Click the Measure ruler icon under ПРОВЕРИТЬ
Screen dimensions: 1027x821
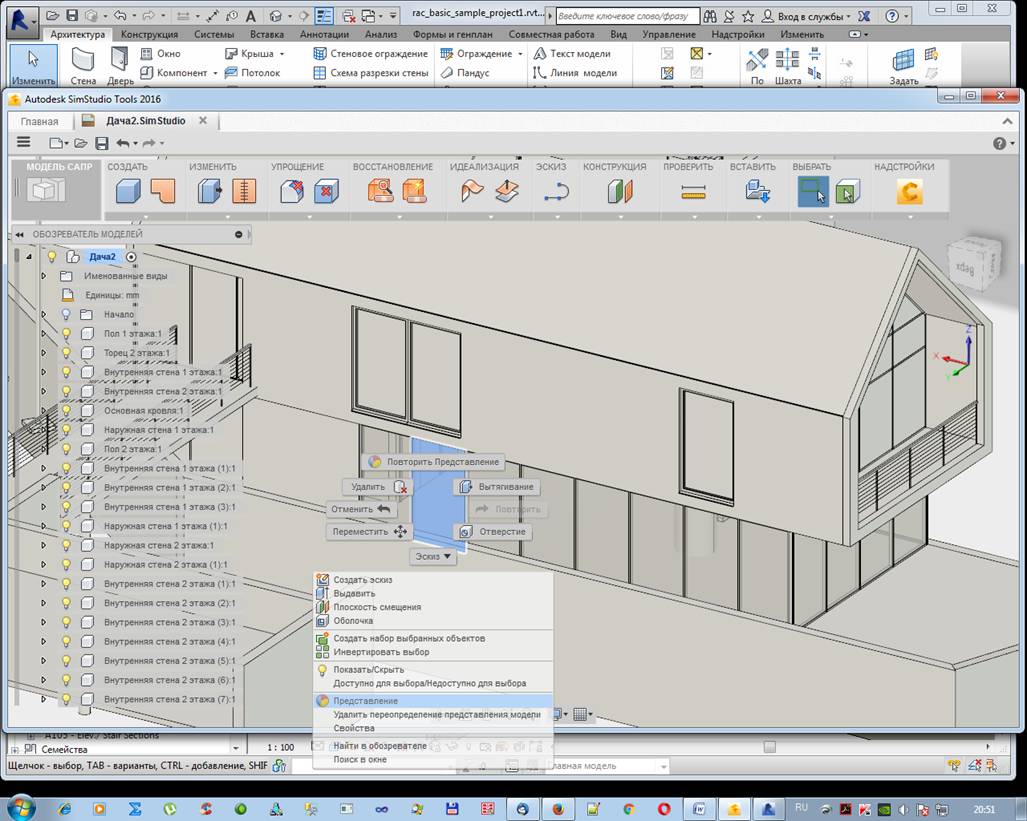(x=693, y=192)
